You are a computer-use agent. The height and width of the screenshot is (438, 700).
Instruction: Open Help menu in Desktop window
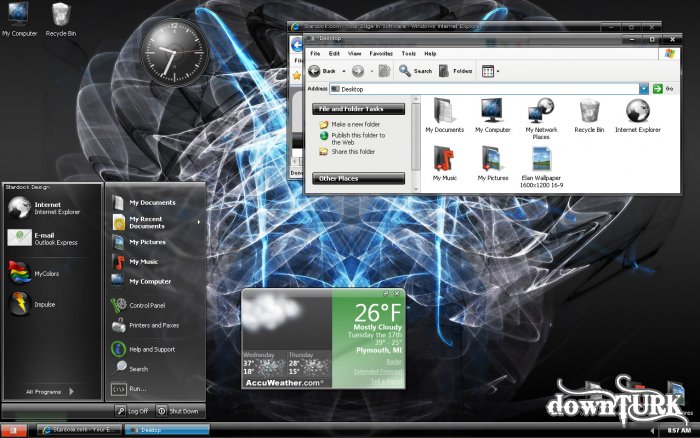pyautogui.click(x=430, y=54)
